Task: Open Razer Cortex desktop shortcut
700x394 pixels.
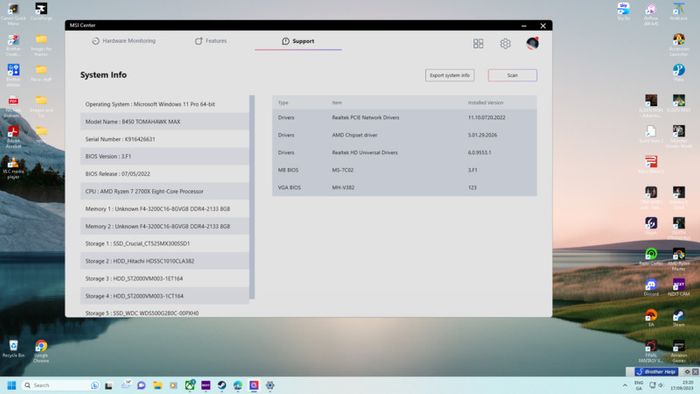Action: 651,257
